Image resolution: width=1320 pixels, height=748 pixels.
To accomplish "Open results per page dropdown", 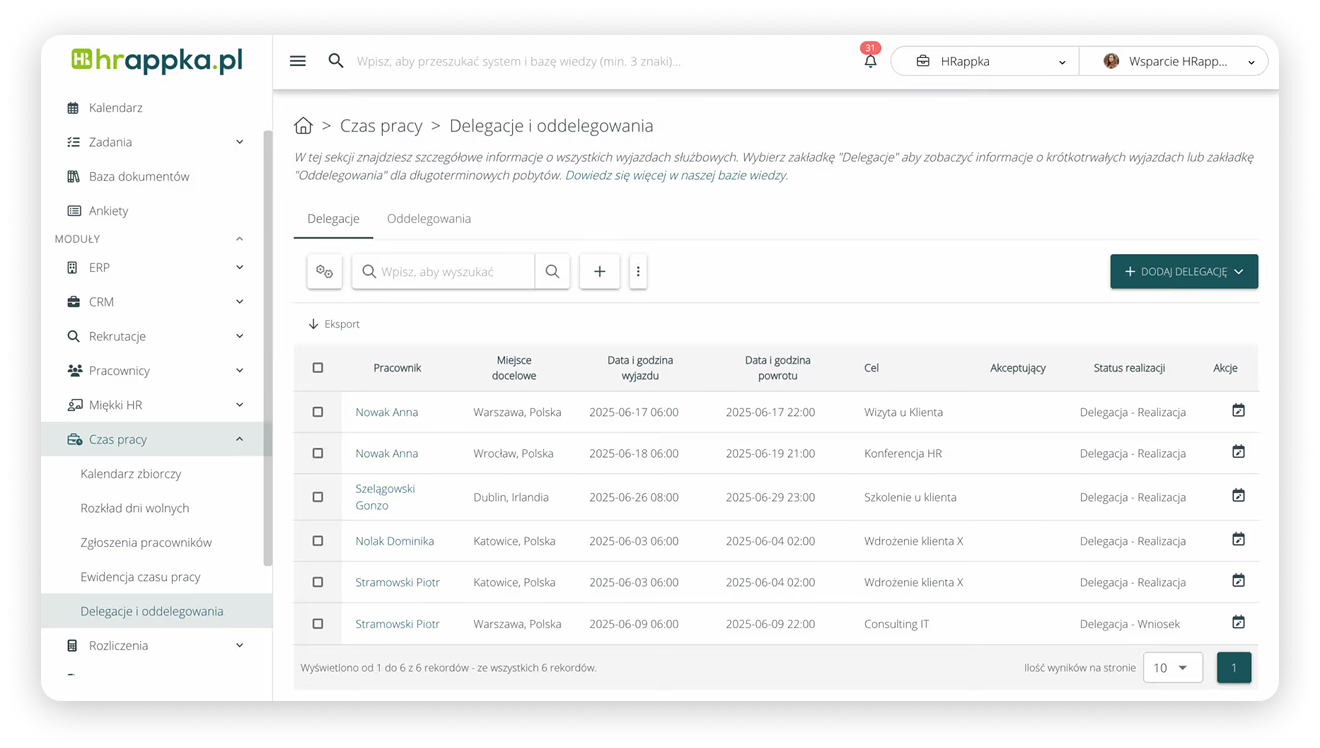I will point(1172,667).
